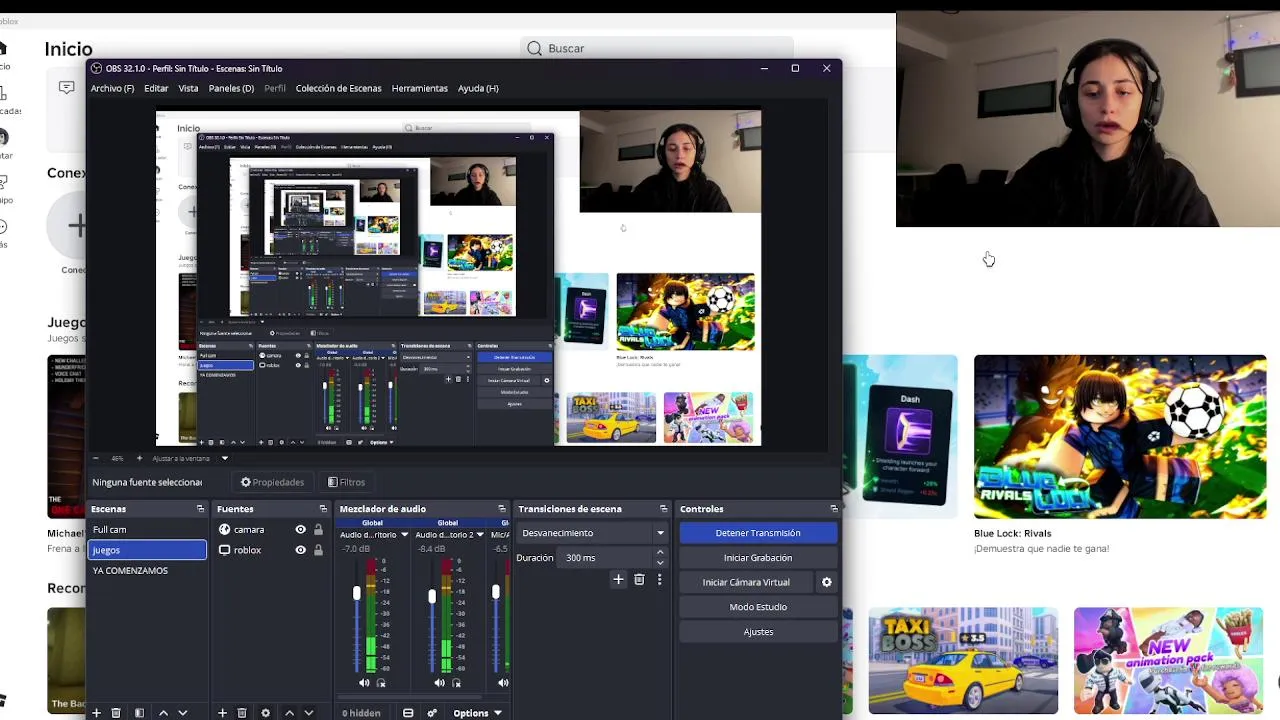Open the Paneles menu in OBS
This screenshot has width=1280, height=720.
tap(231, 88)
